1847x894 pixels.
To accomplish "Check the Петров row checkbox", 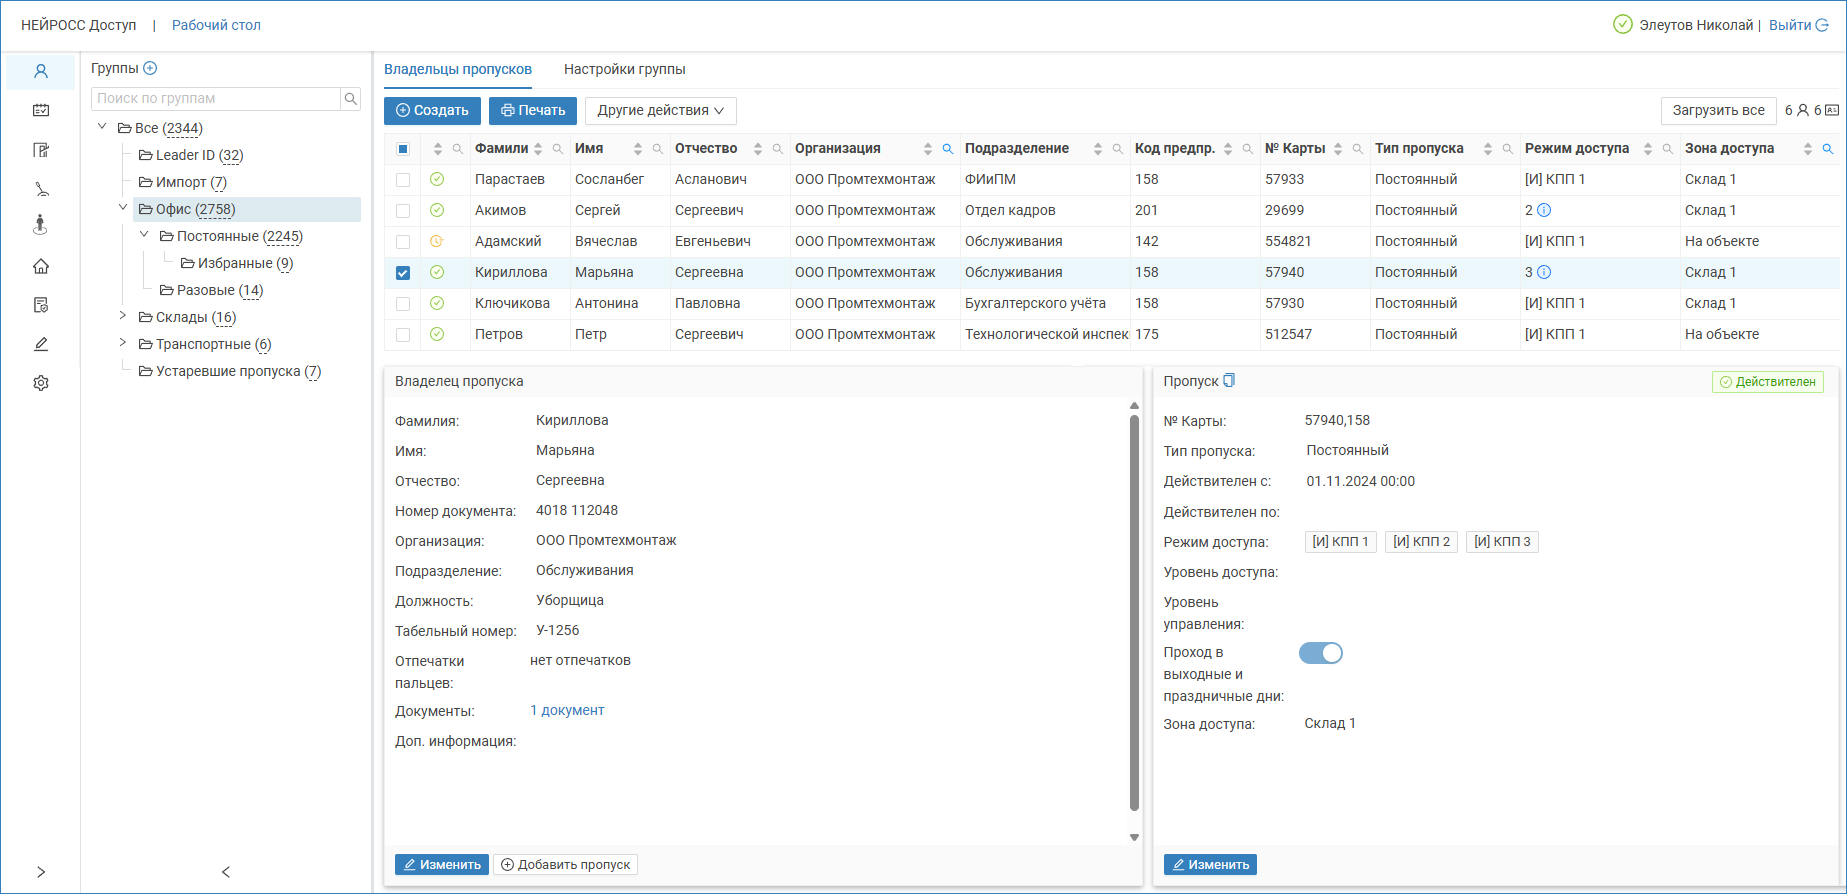I will [x=403, y=335].
